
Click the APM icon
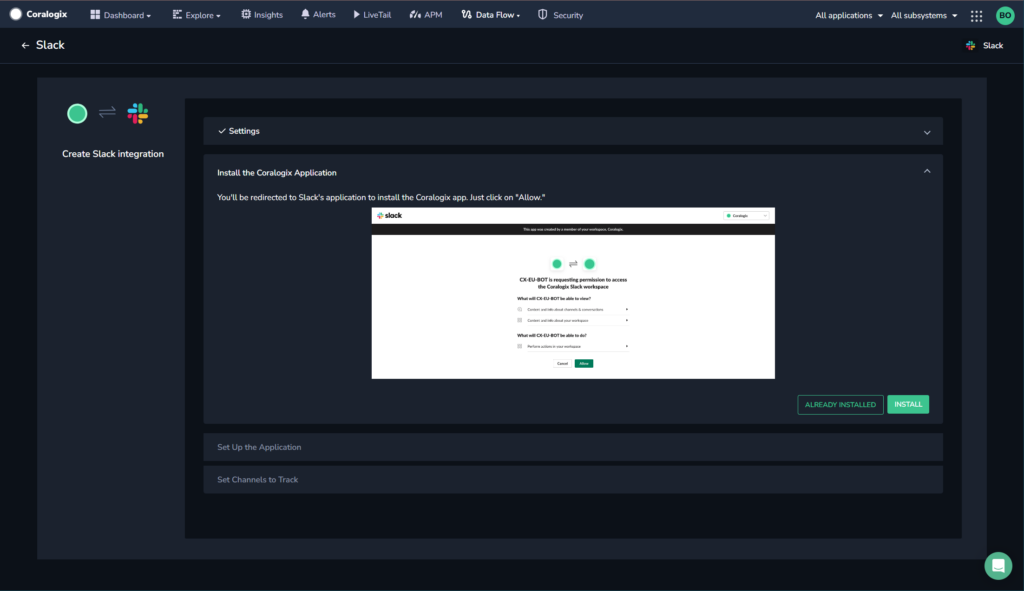click(415, 14)
